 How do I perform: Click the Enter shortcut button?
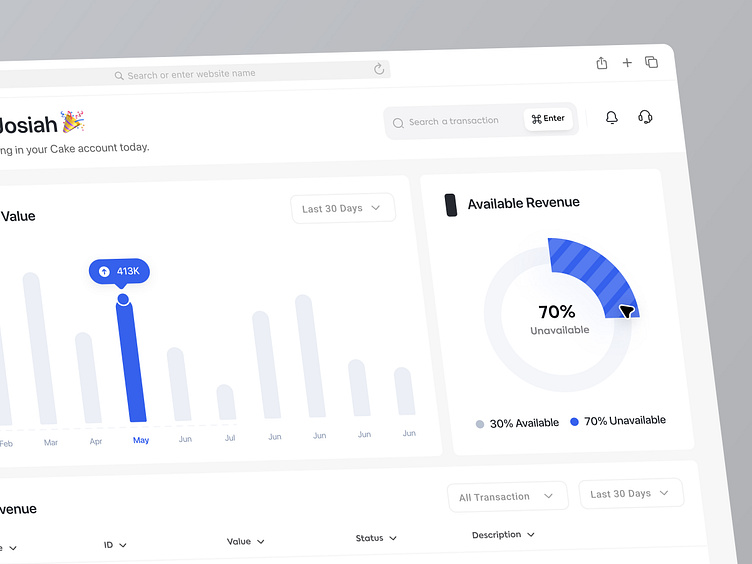coord(548,118)
